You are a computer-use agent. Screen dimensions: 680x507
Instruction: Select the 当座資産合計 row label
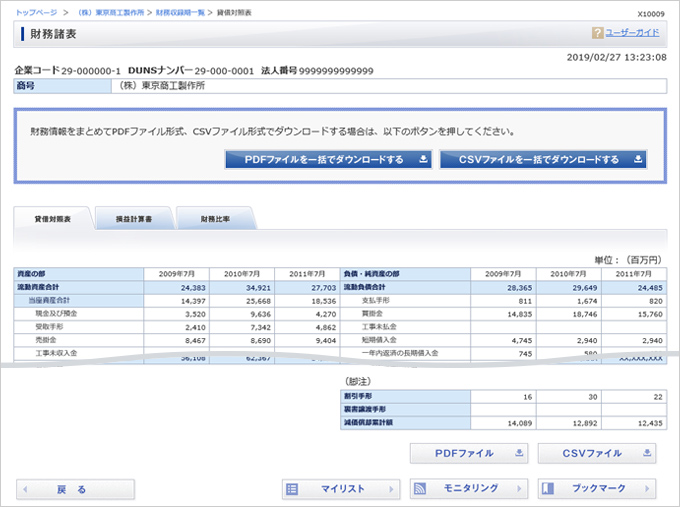[49, 300]
